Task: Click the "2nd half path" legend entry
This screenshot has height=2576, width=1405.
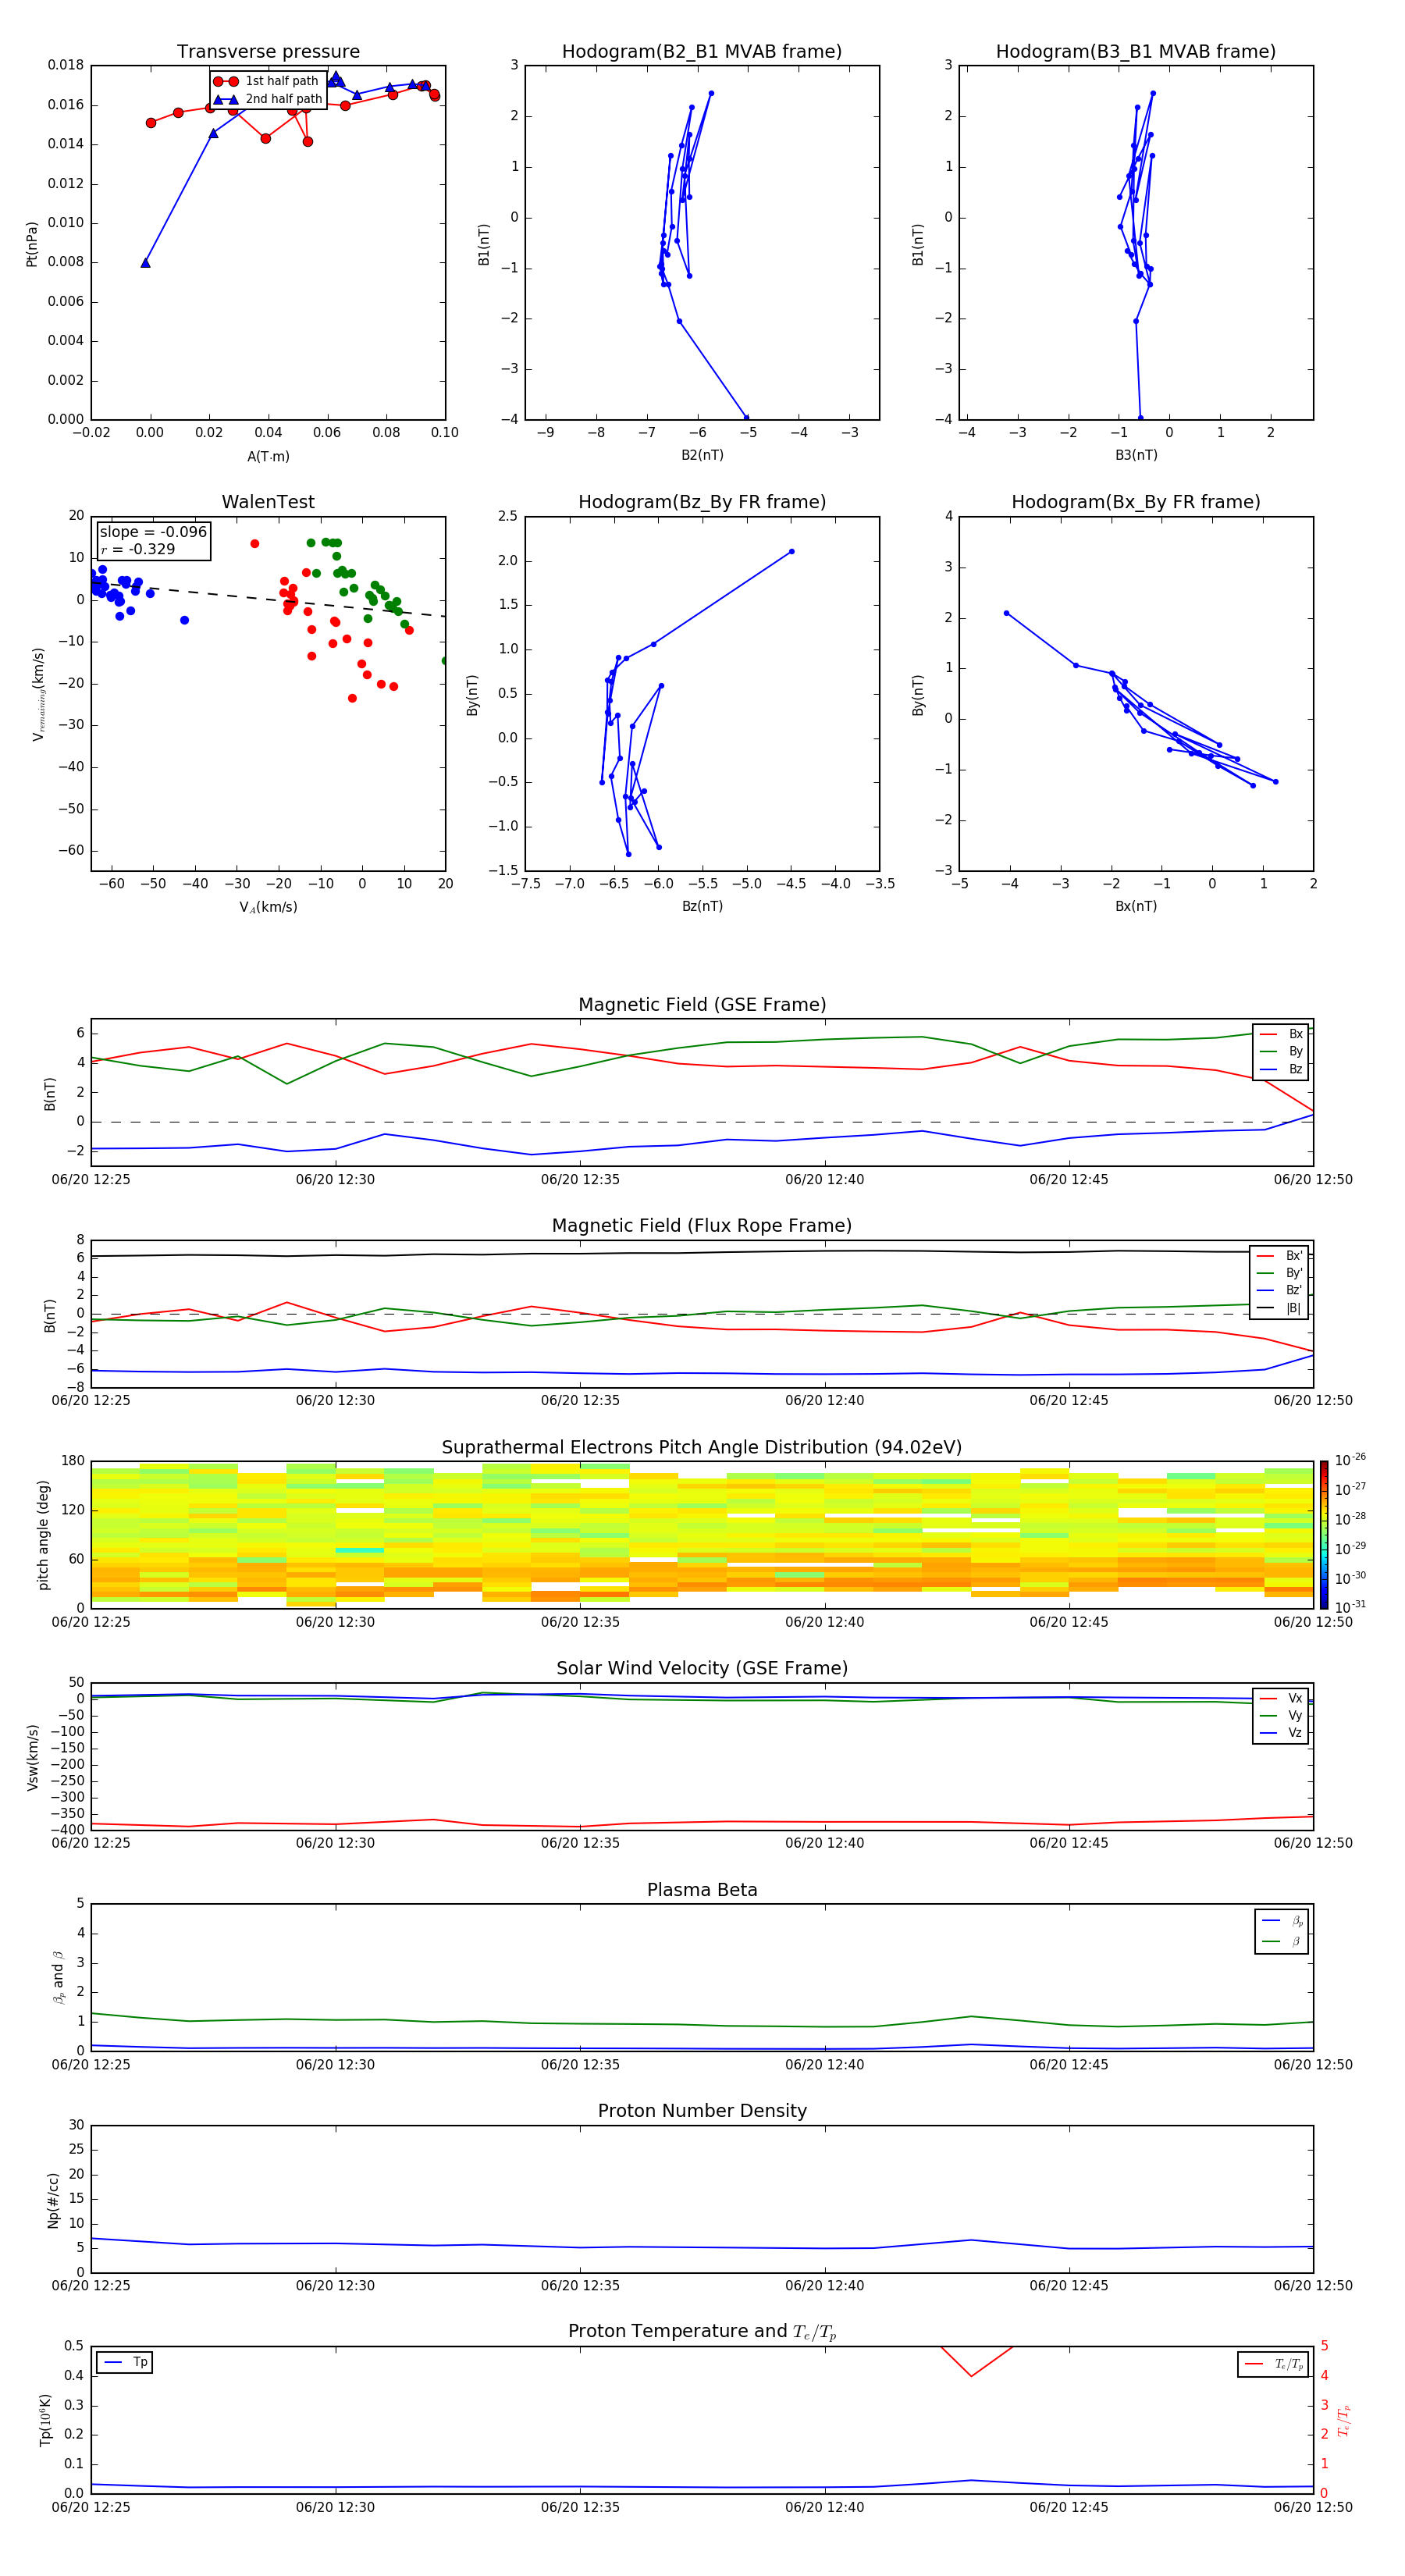Action: click(267, 99)
